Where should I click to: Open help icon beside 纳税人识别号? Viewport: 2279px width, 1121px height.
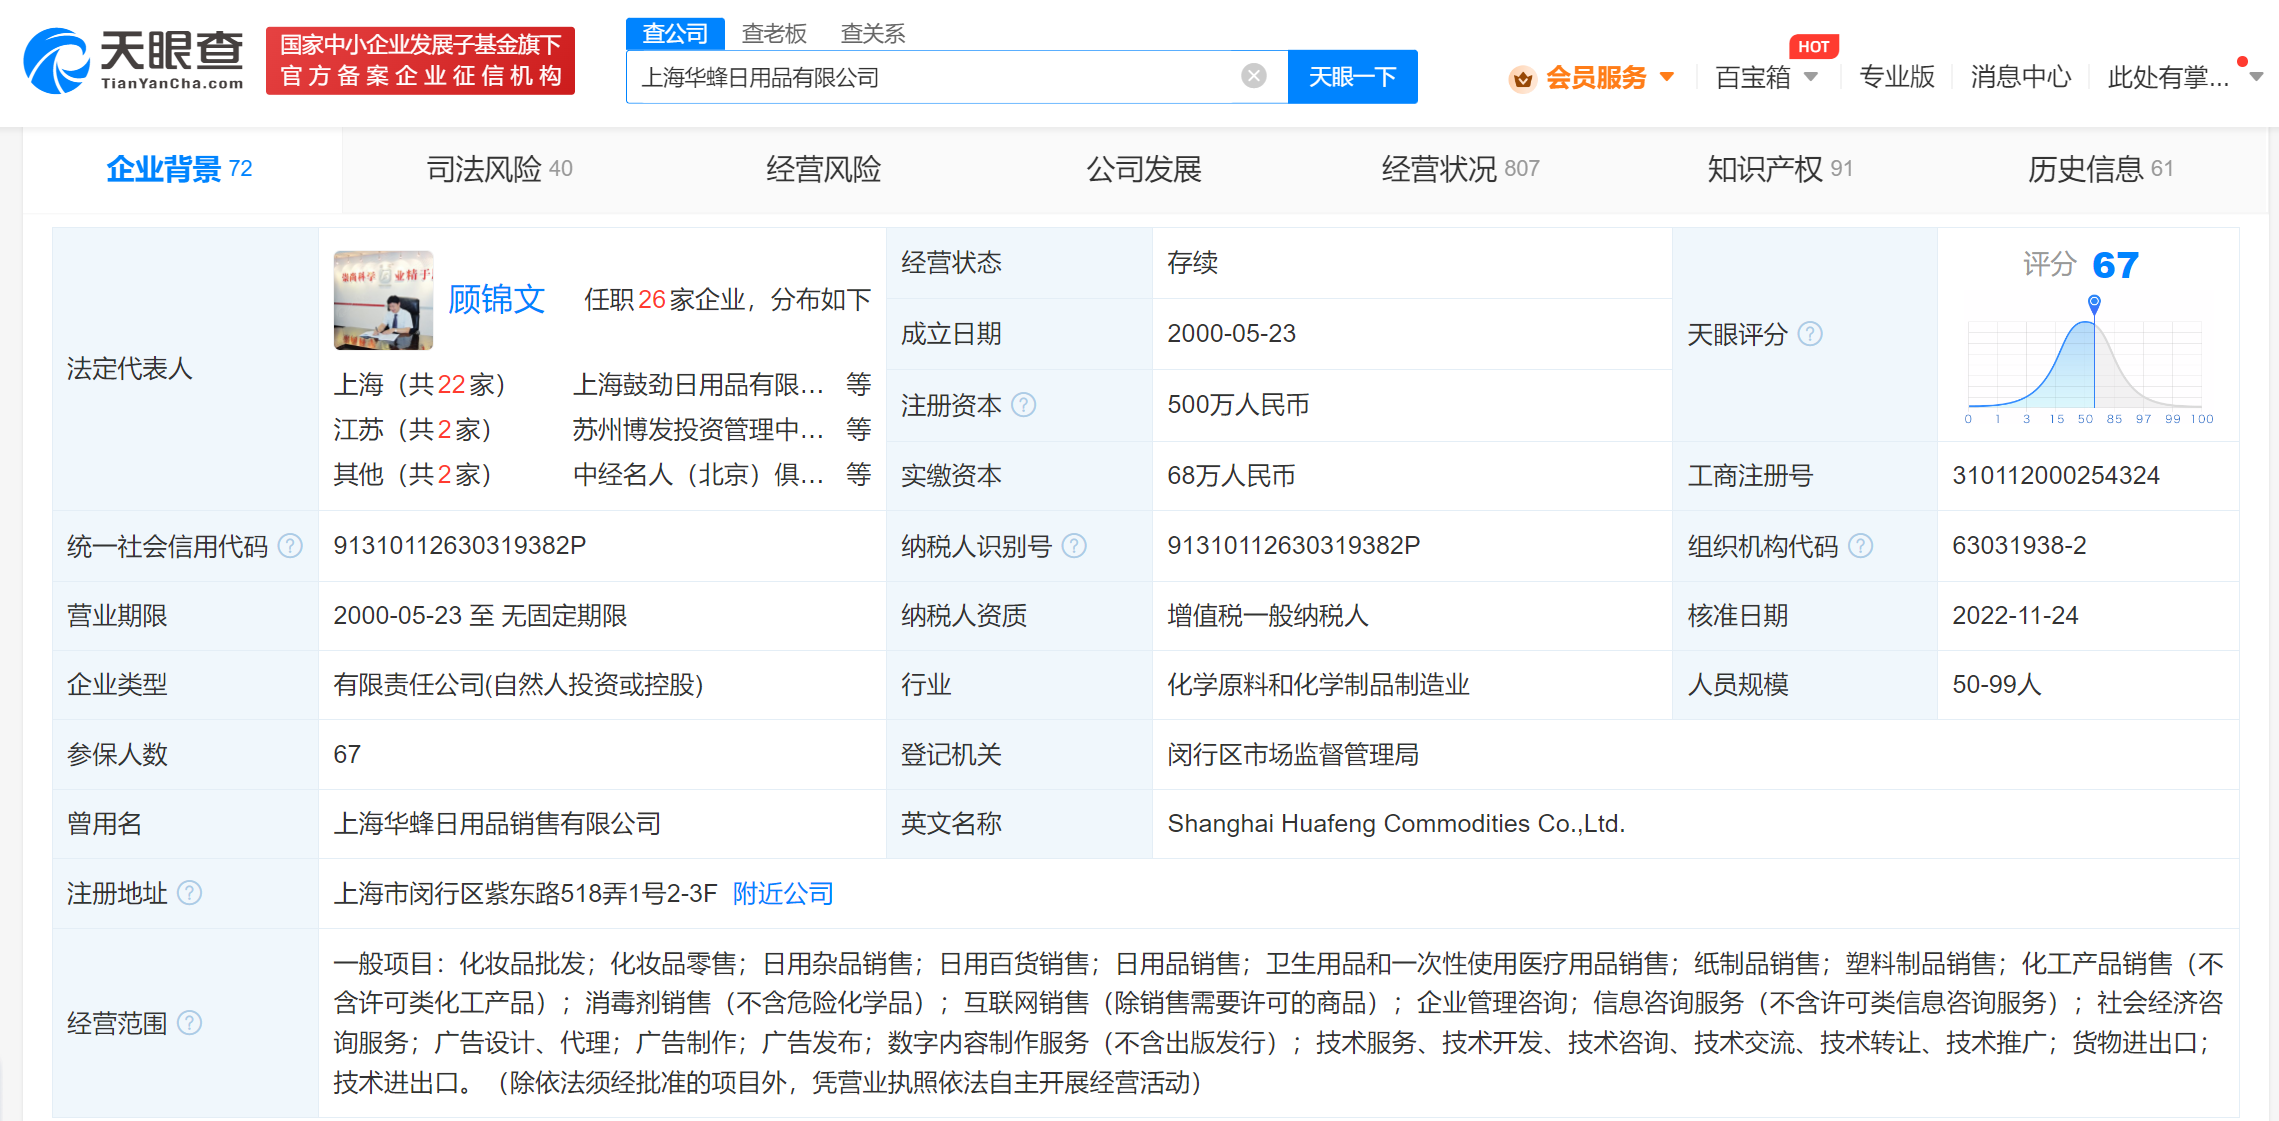(1074, 546)
